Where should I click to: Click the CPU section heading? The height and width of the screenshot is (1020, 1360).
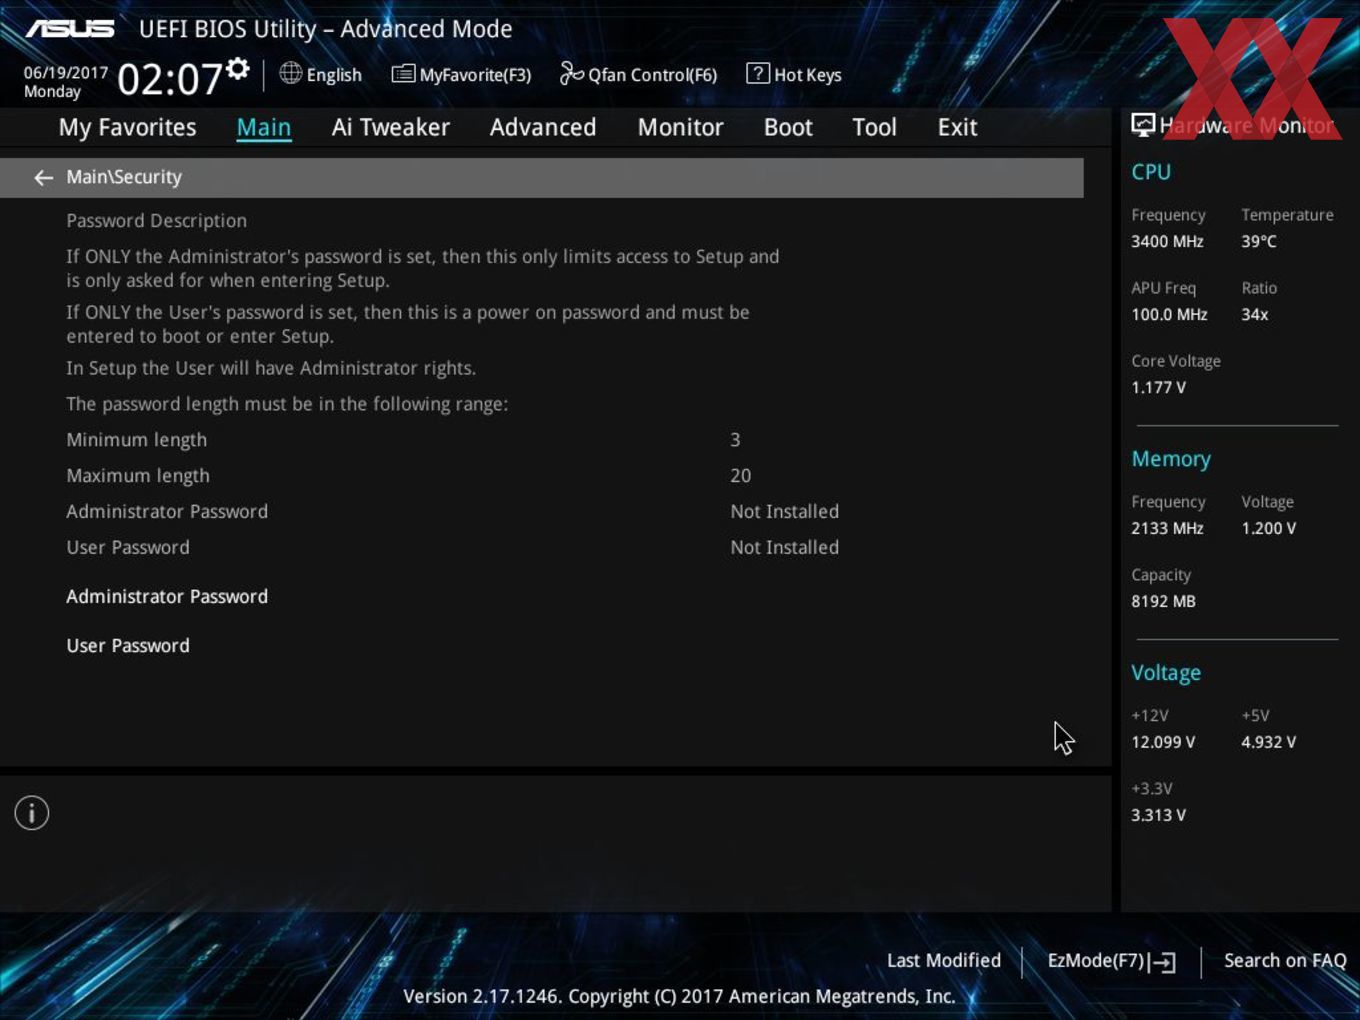[1151, 172]
